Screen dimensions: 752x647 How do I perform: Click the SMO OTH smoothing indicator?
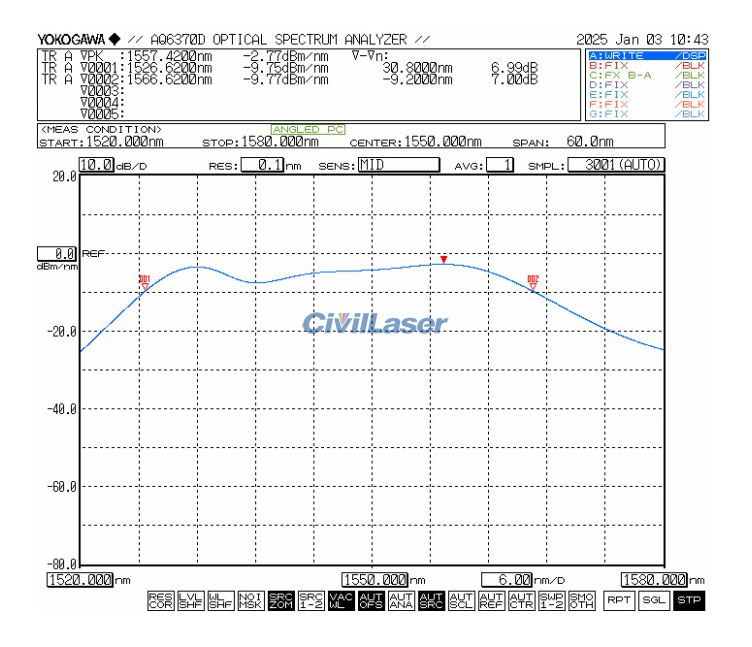(x=582, y=600)
